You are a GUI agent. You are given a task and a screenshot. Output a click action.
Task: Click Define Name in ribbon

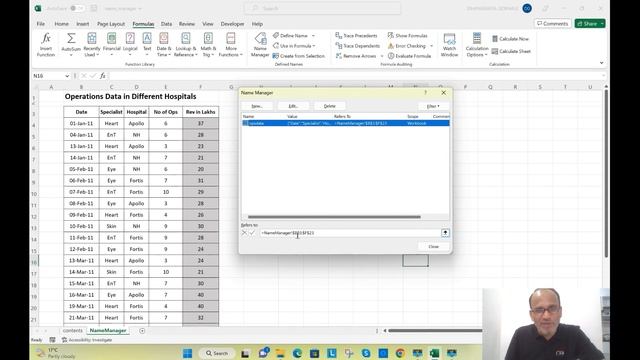290,36
